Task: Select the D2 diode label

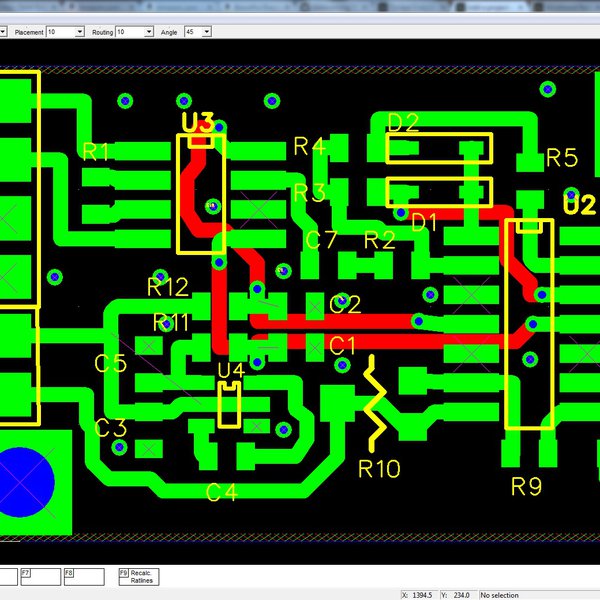Action: pyautogui.click(x=403, y=123)
